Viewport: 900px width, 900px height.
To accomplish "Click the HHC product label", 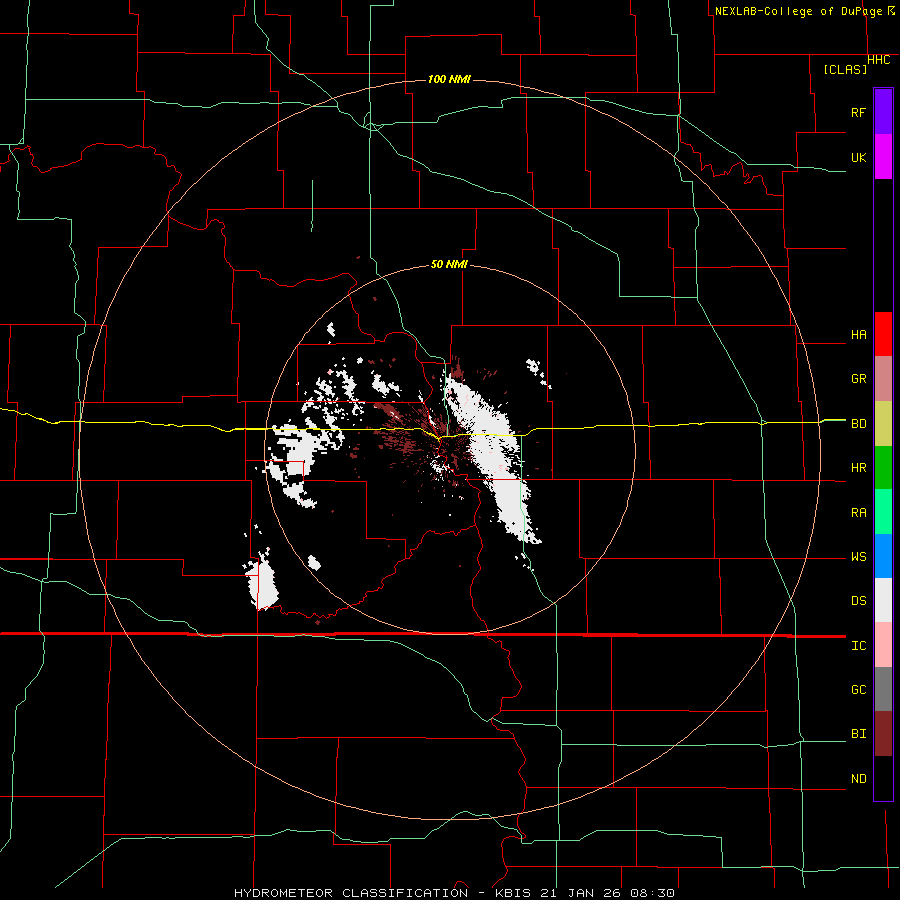I will pos(879,60).
